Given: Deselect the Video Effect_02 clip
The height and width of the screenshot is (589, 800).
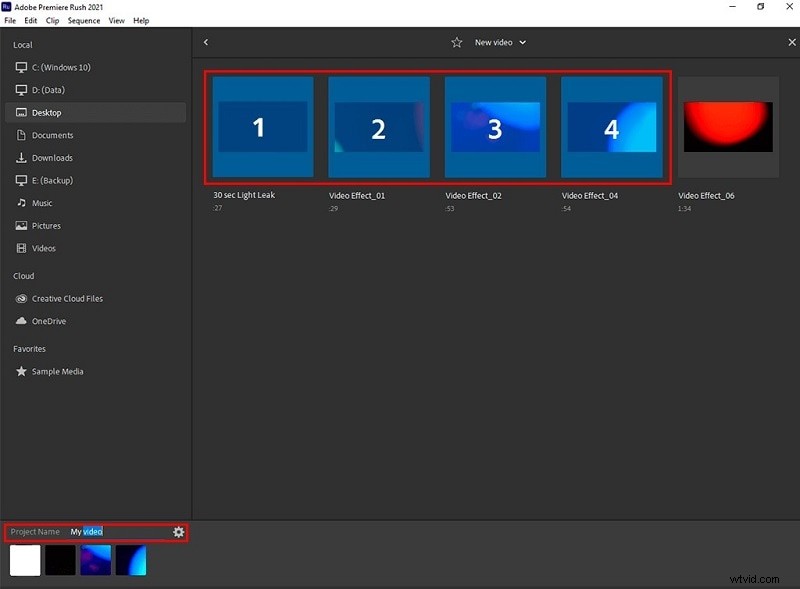Looking at the screenshot, I should tap(494, 127).
